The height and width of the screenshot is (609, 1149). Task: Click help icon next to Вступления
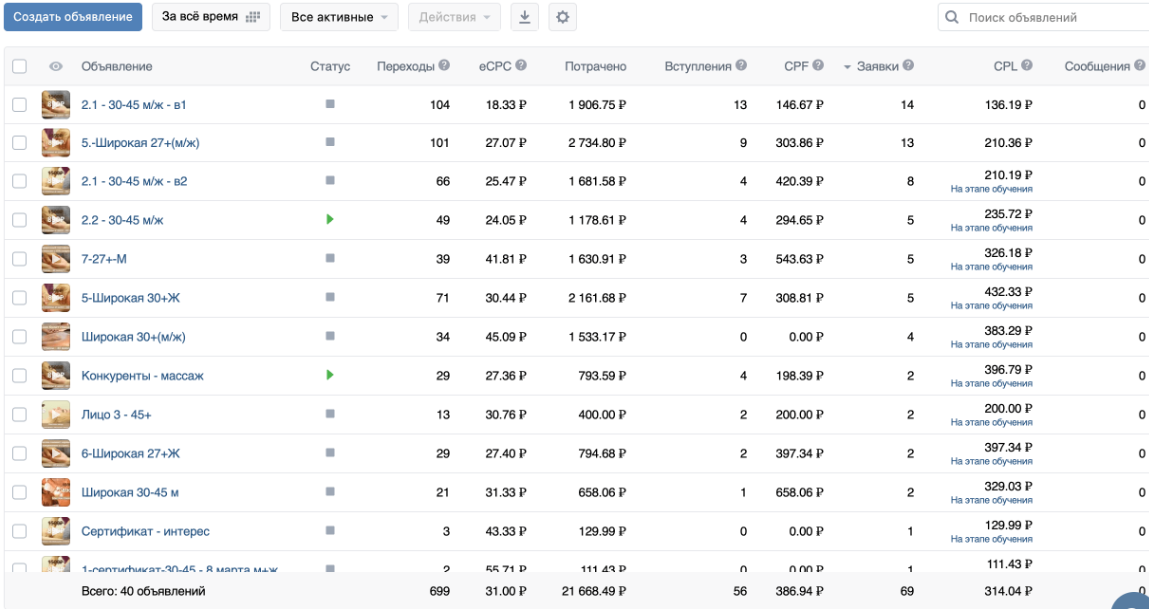click(x=741, y=66)
